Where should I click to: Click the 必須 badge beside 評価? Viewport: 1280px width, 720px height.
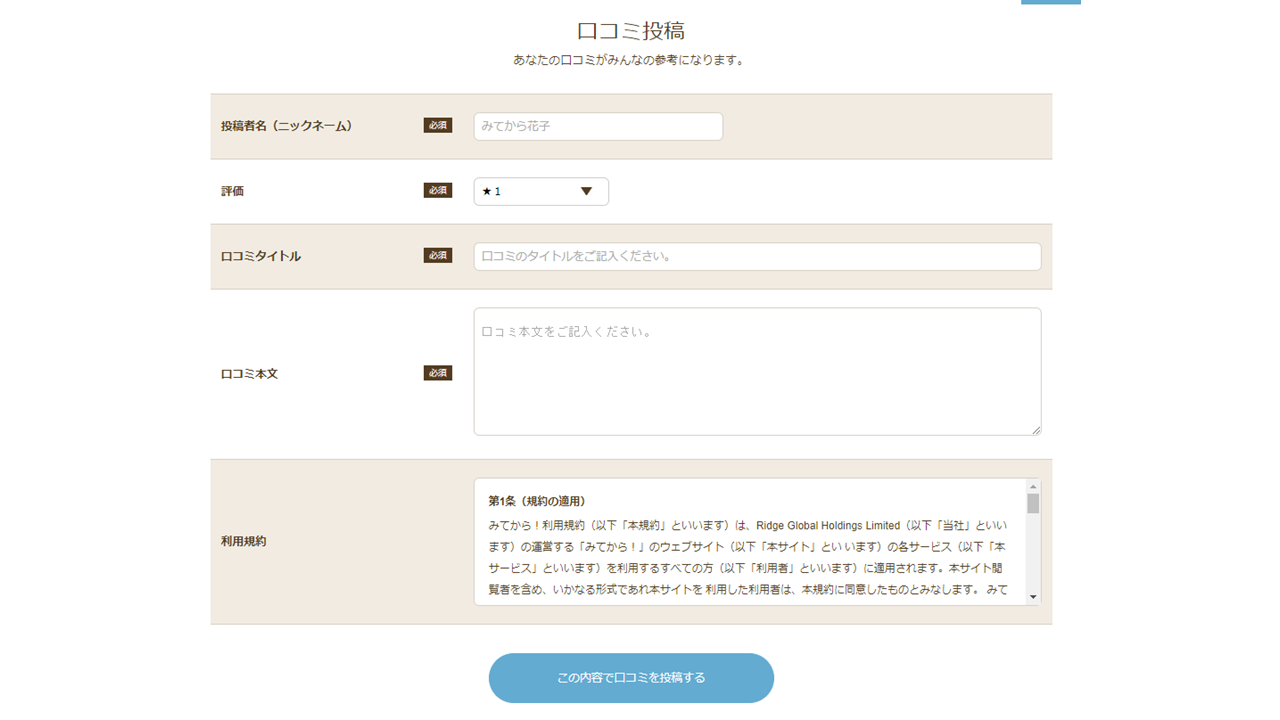[x=437, y=191]
